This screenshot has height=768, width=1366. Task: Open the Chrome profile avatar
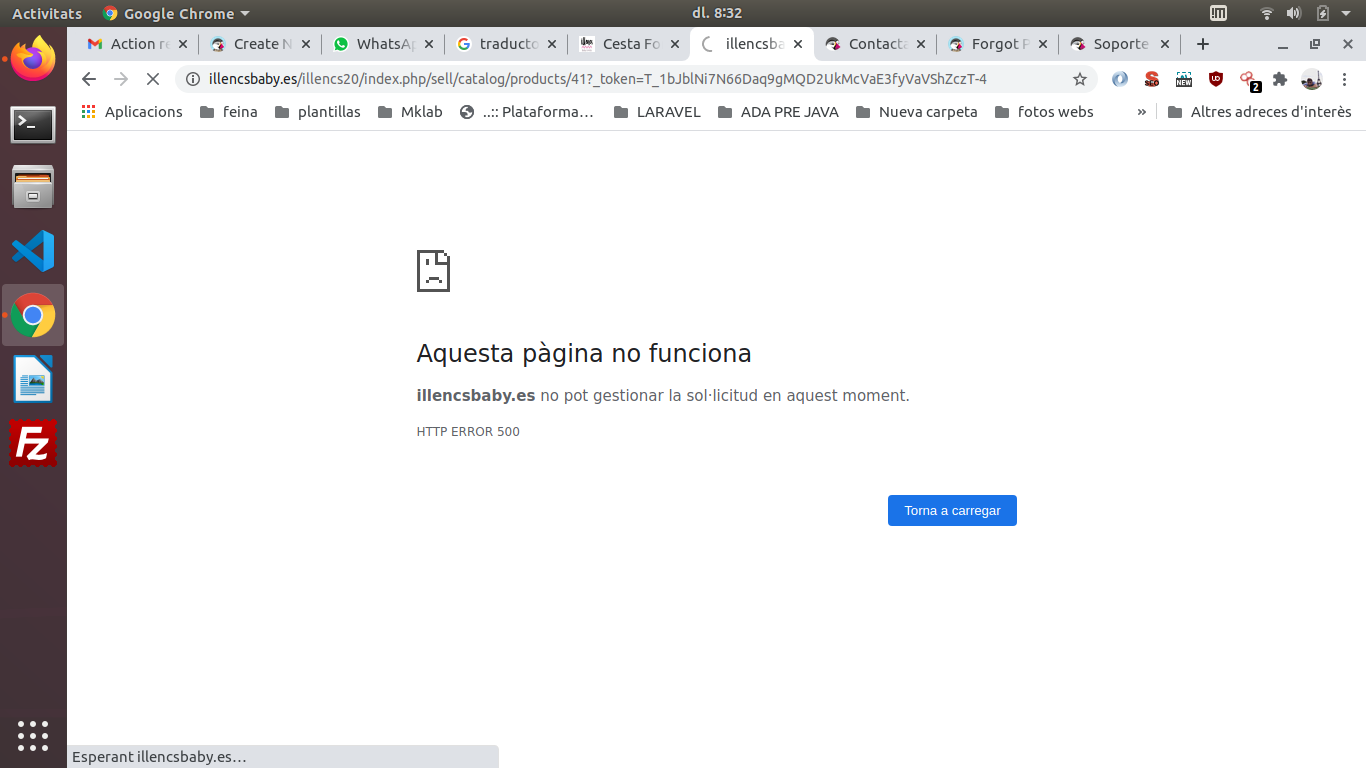[x=1312, y=79]
